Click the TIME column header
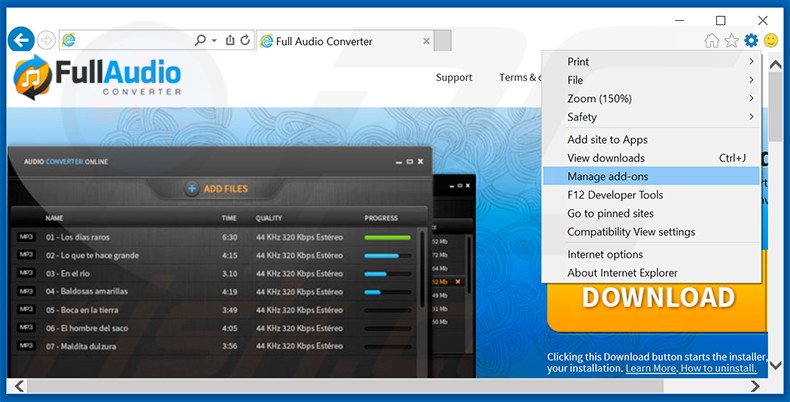The height and width of the screenshot is (402, 790). point(229,218)
